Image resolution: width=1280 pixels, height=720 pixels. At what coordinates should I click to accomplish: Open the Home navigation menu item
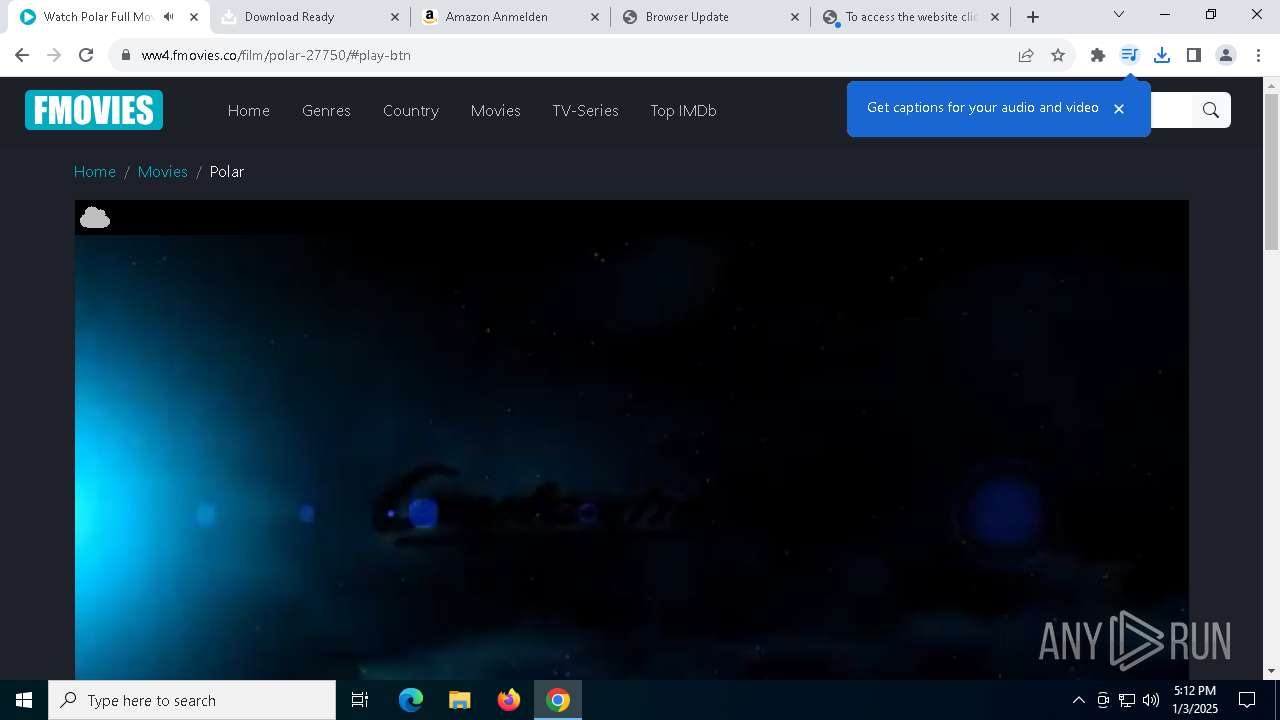pos(249,110)
